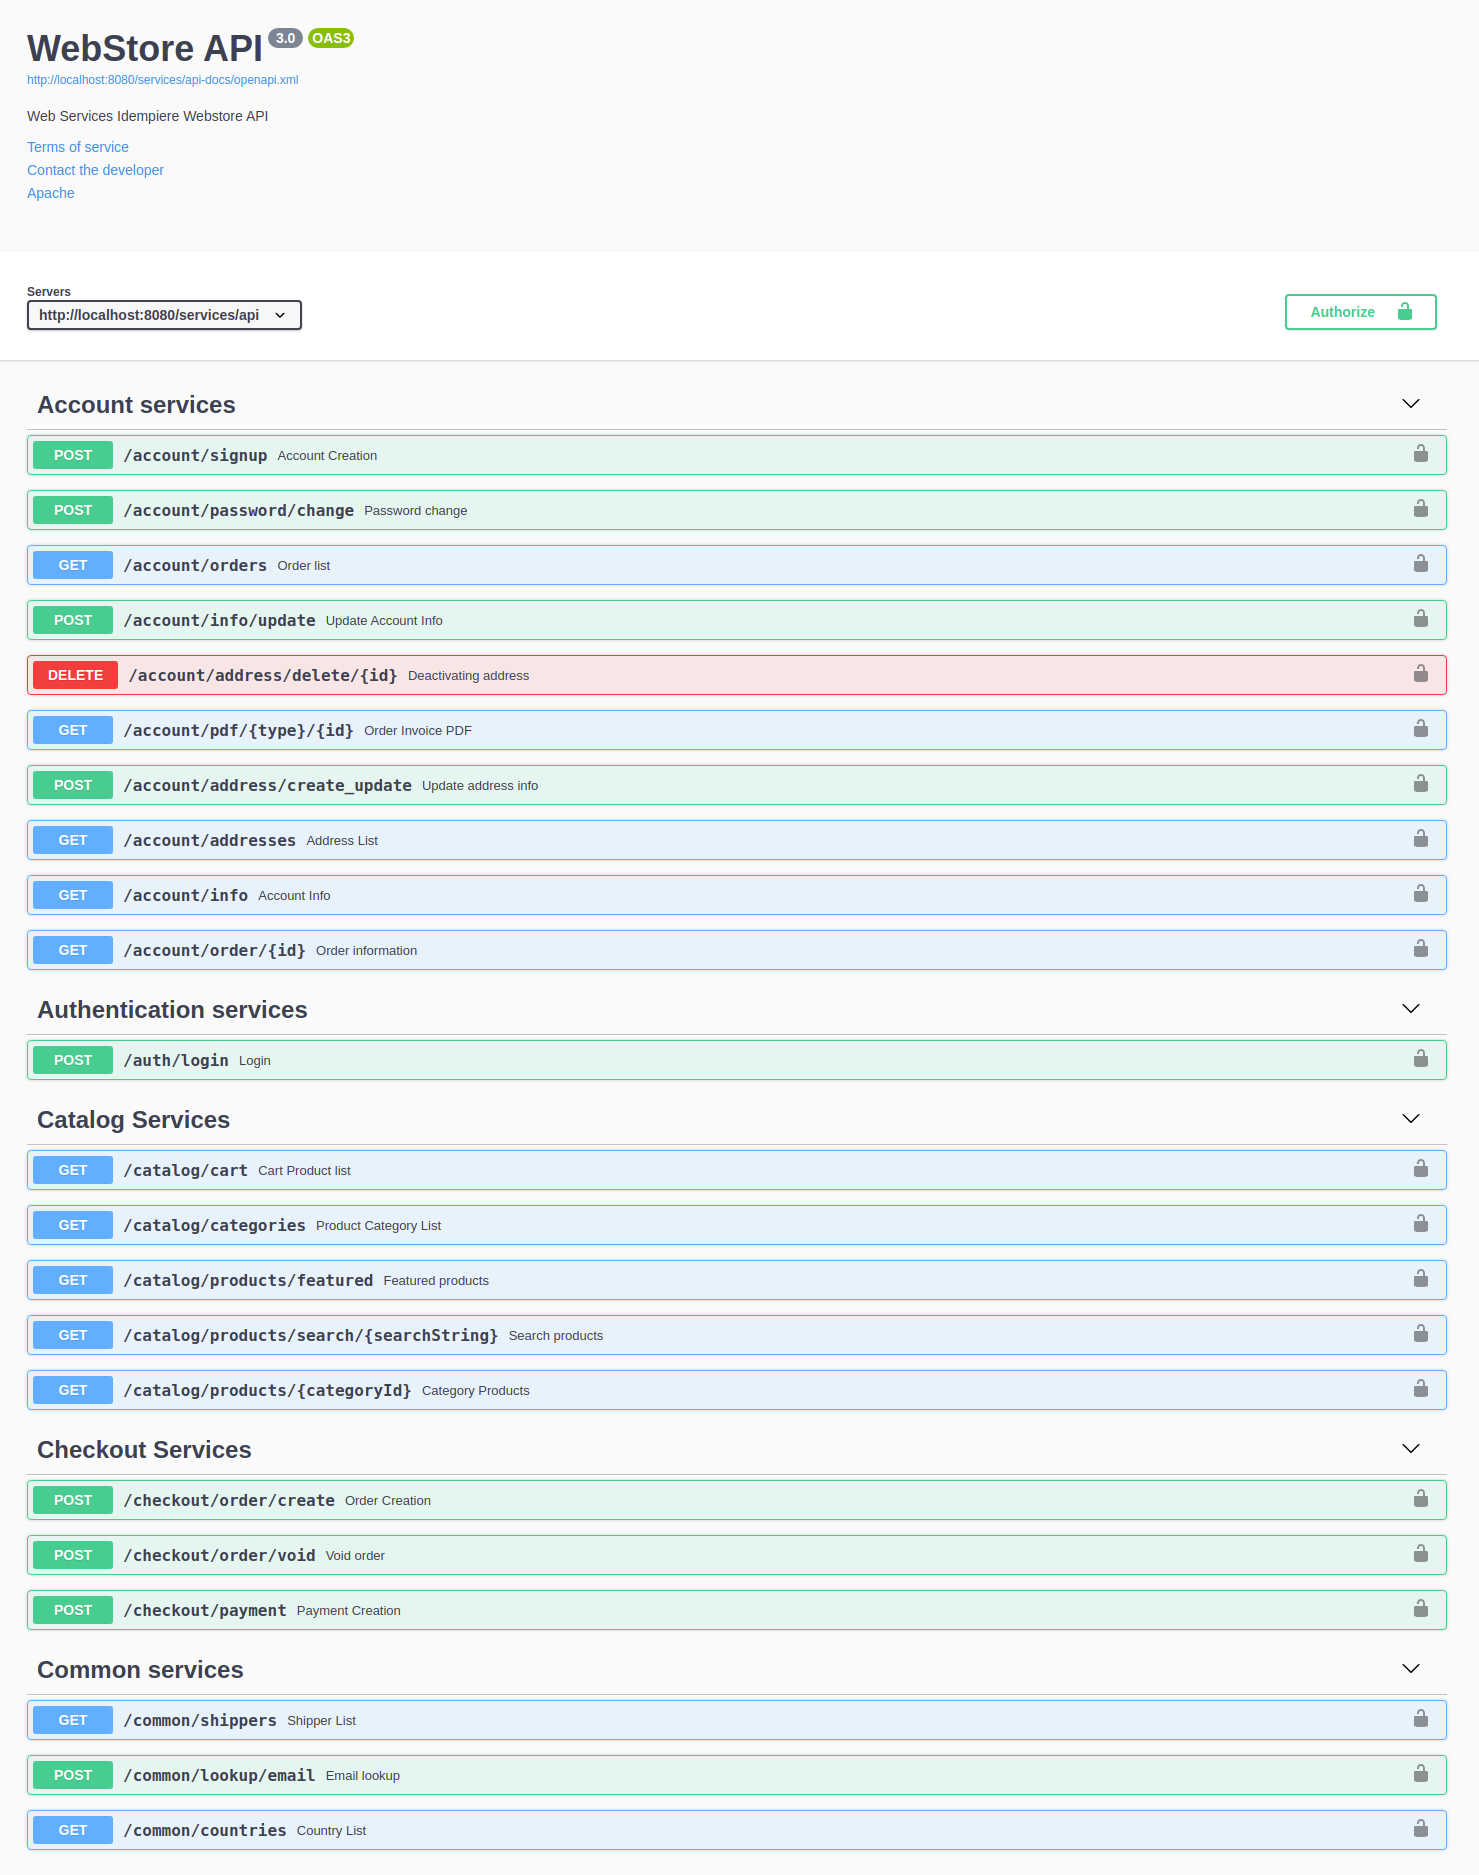Collapse the Authentication services section

coord(1410,1009)
